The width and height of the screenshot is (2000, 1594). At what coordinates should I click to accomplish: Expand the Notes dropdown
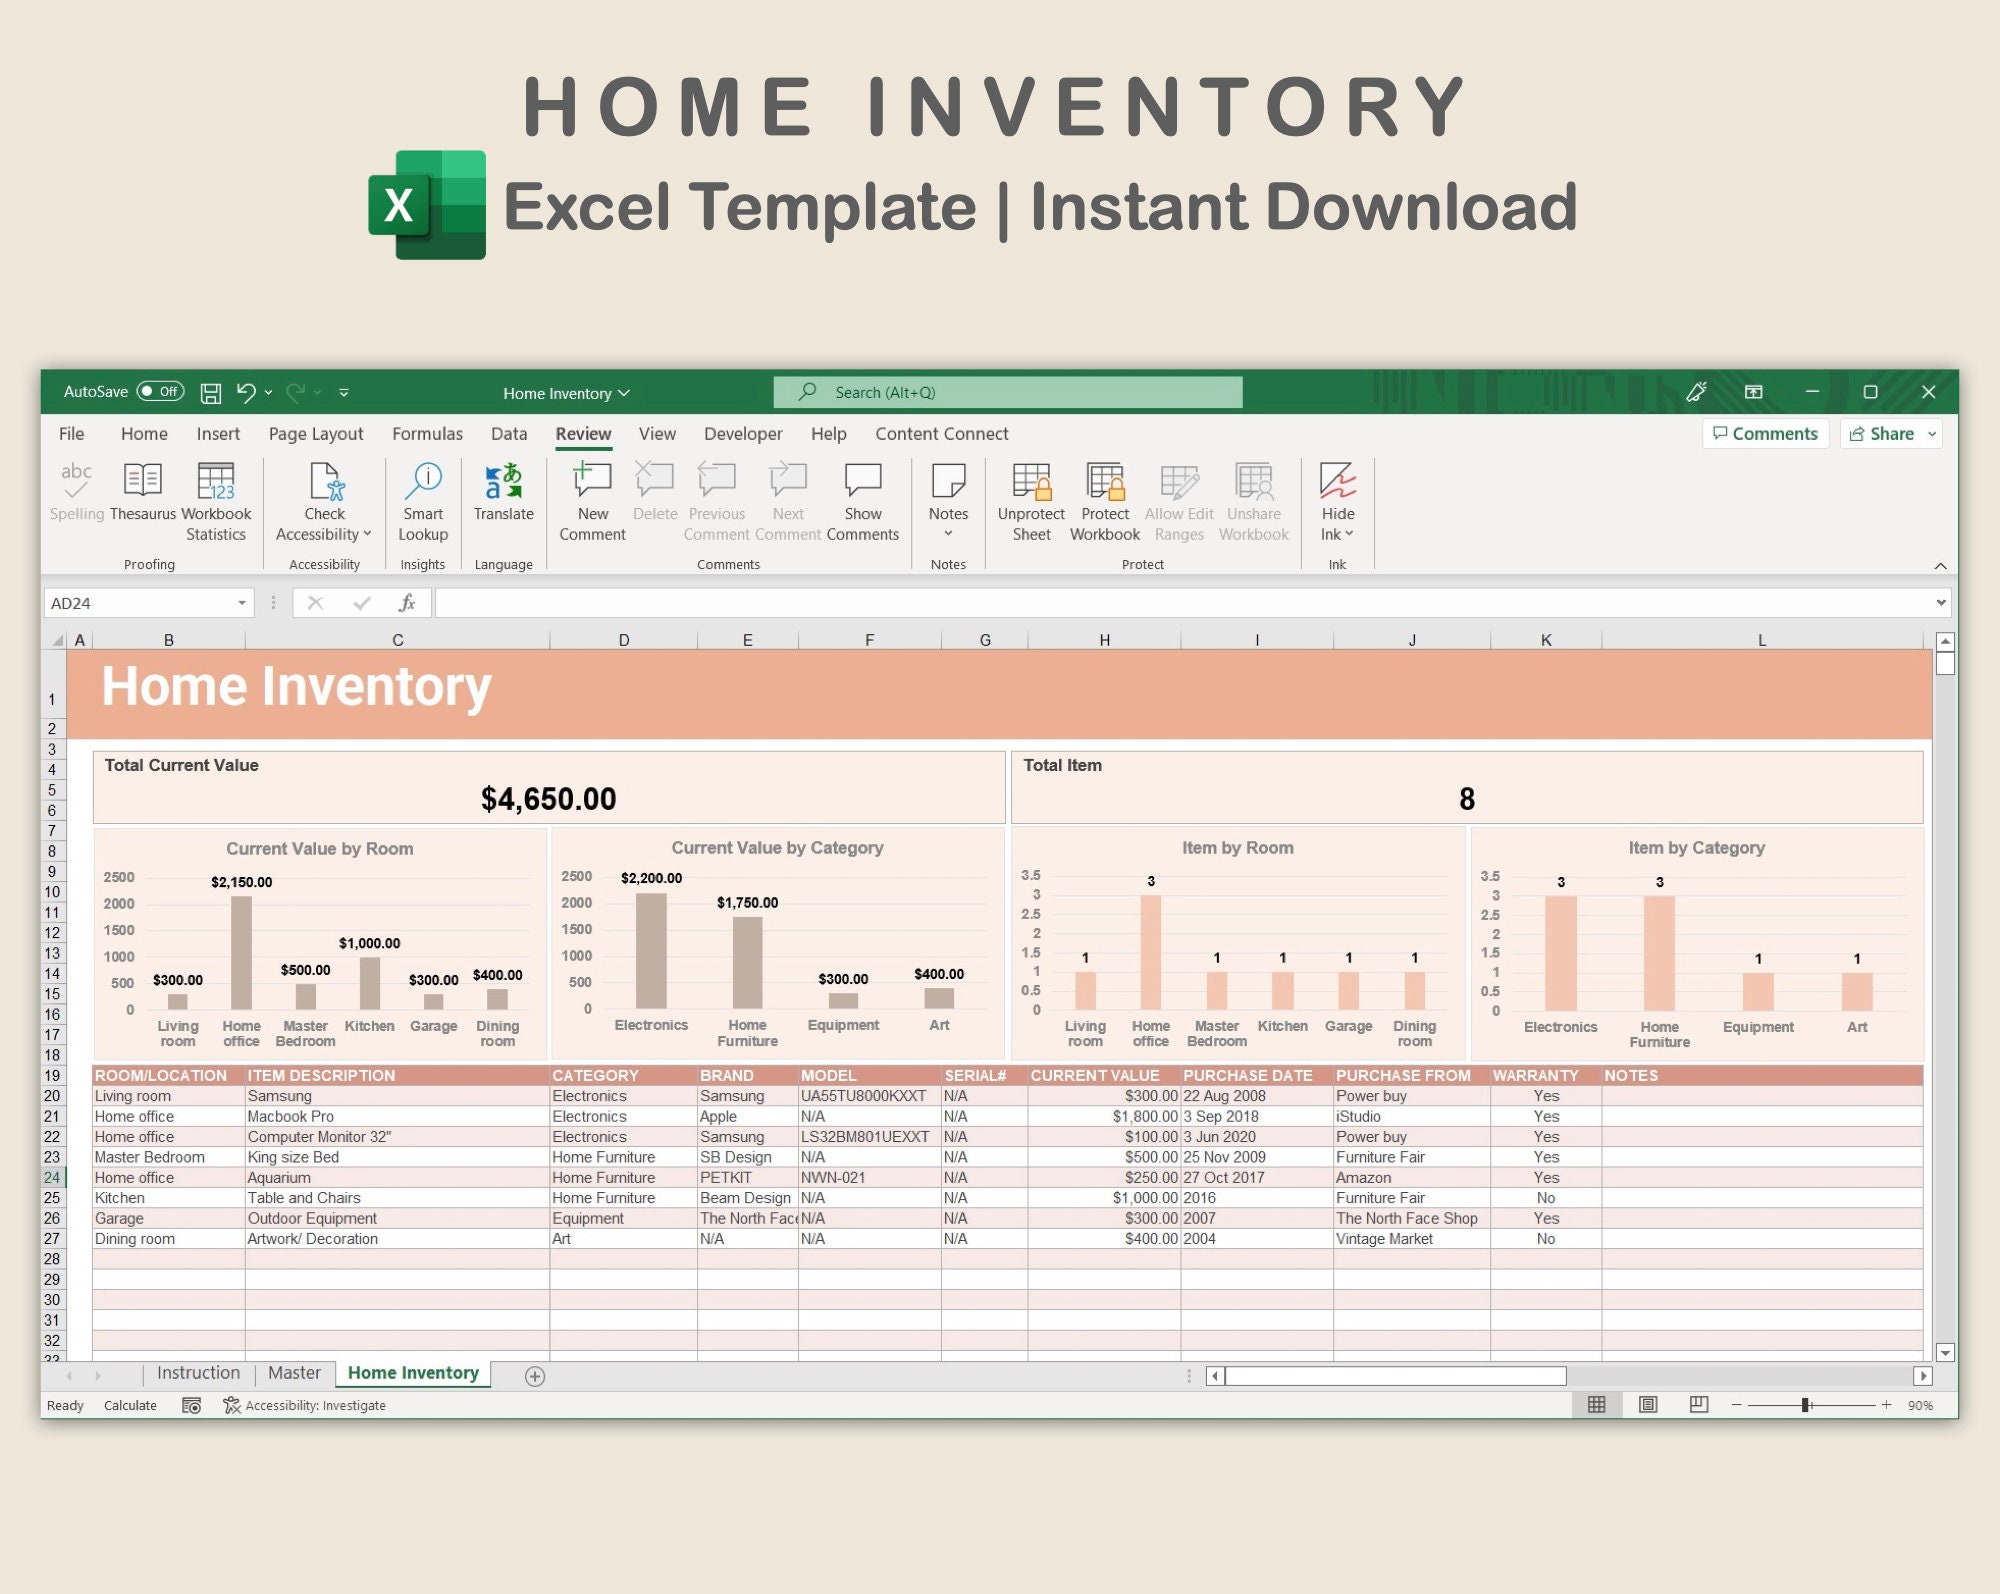947,533
